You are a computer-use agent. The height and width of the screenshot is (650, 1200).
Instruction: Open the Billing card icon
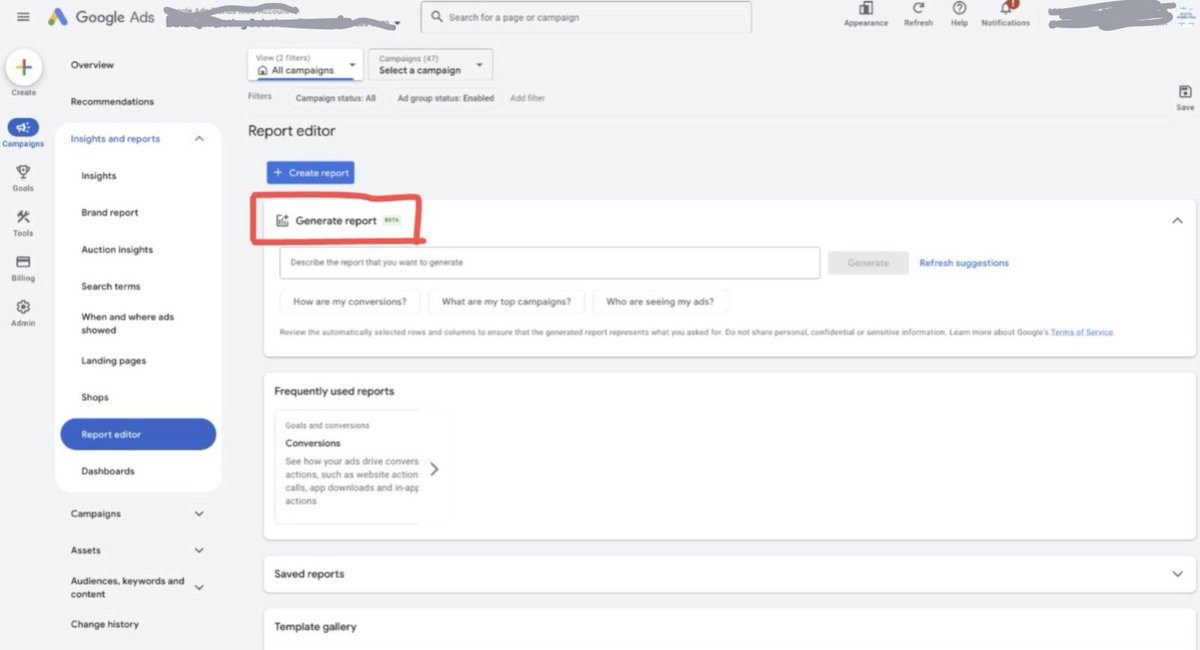23,262
